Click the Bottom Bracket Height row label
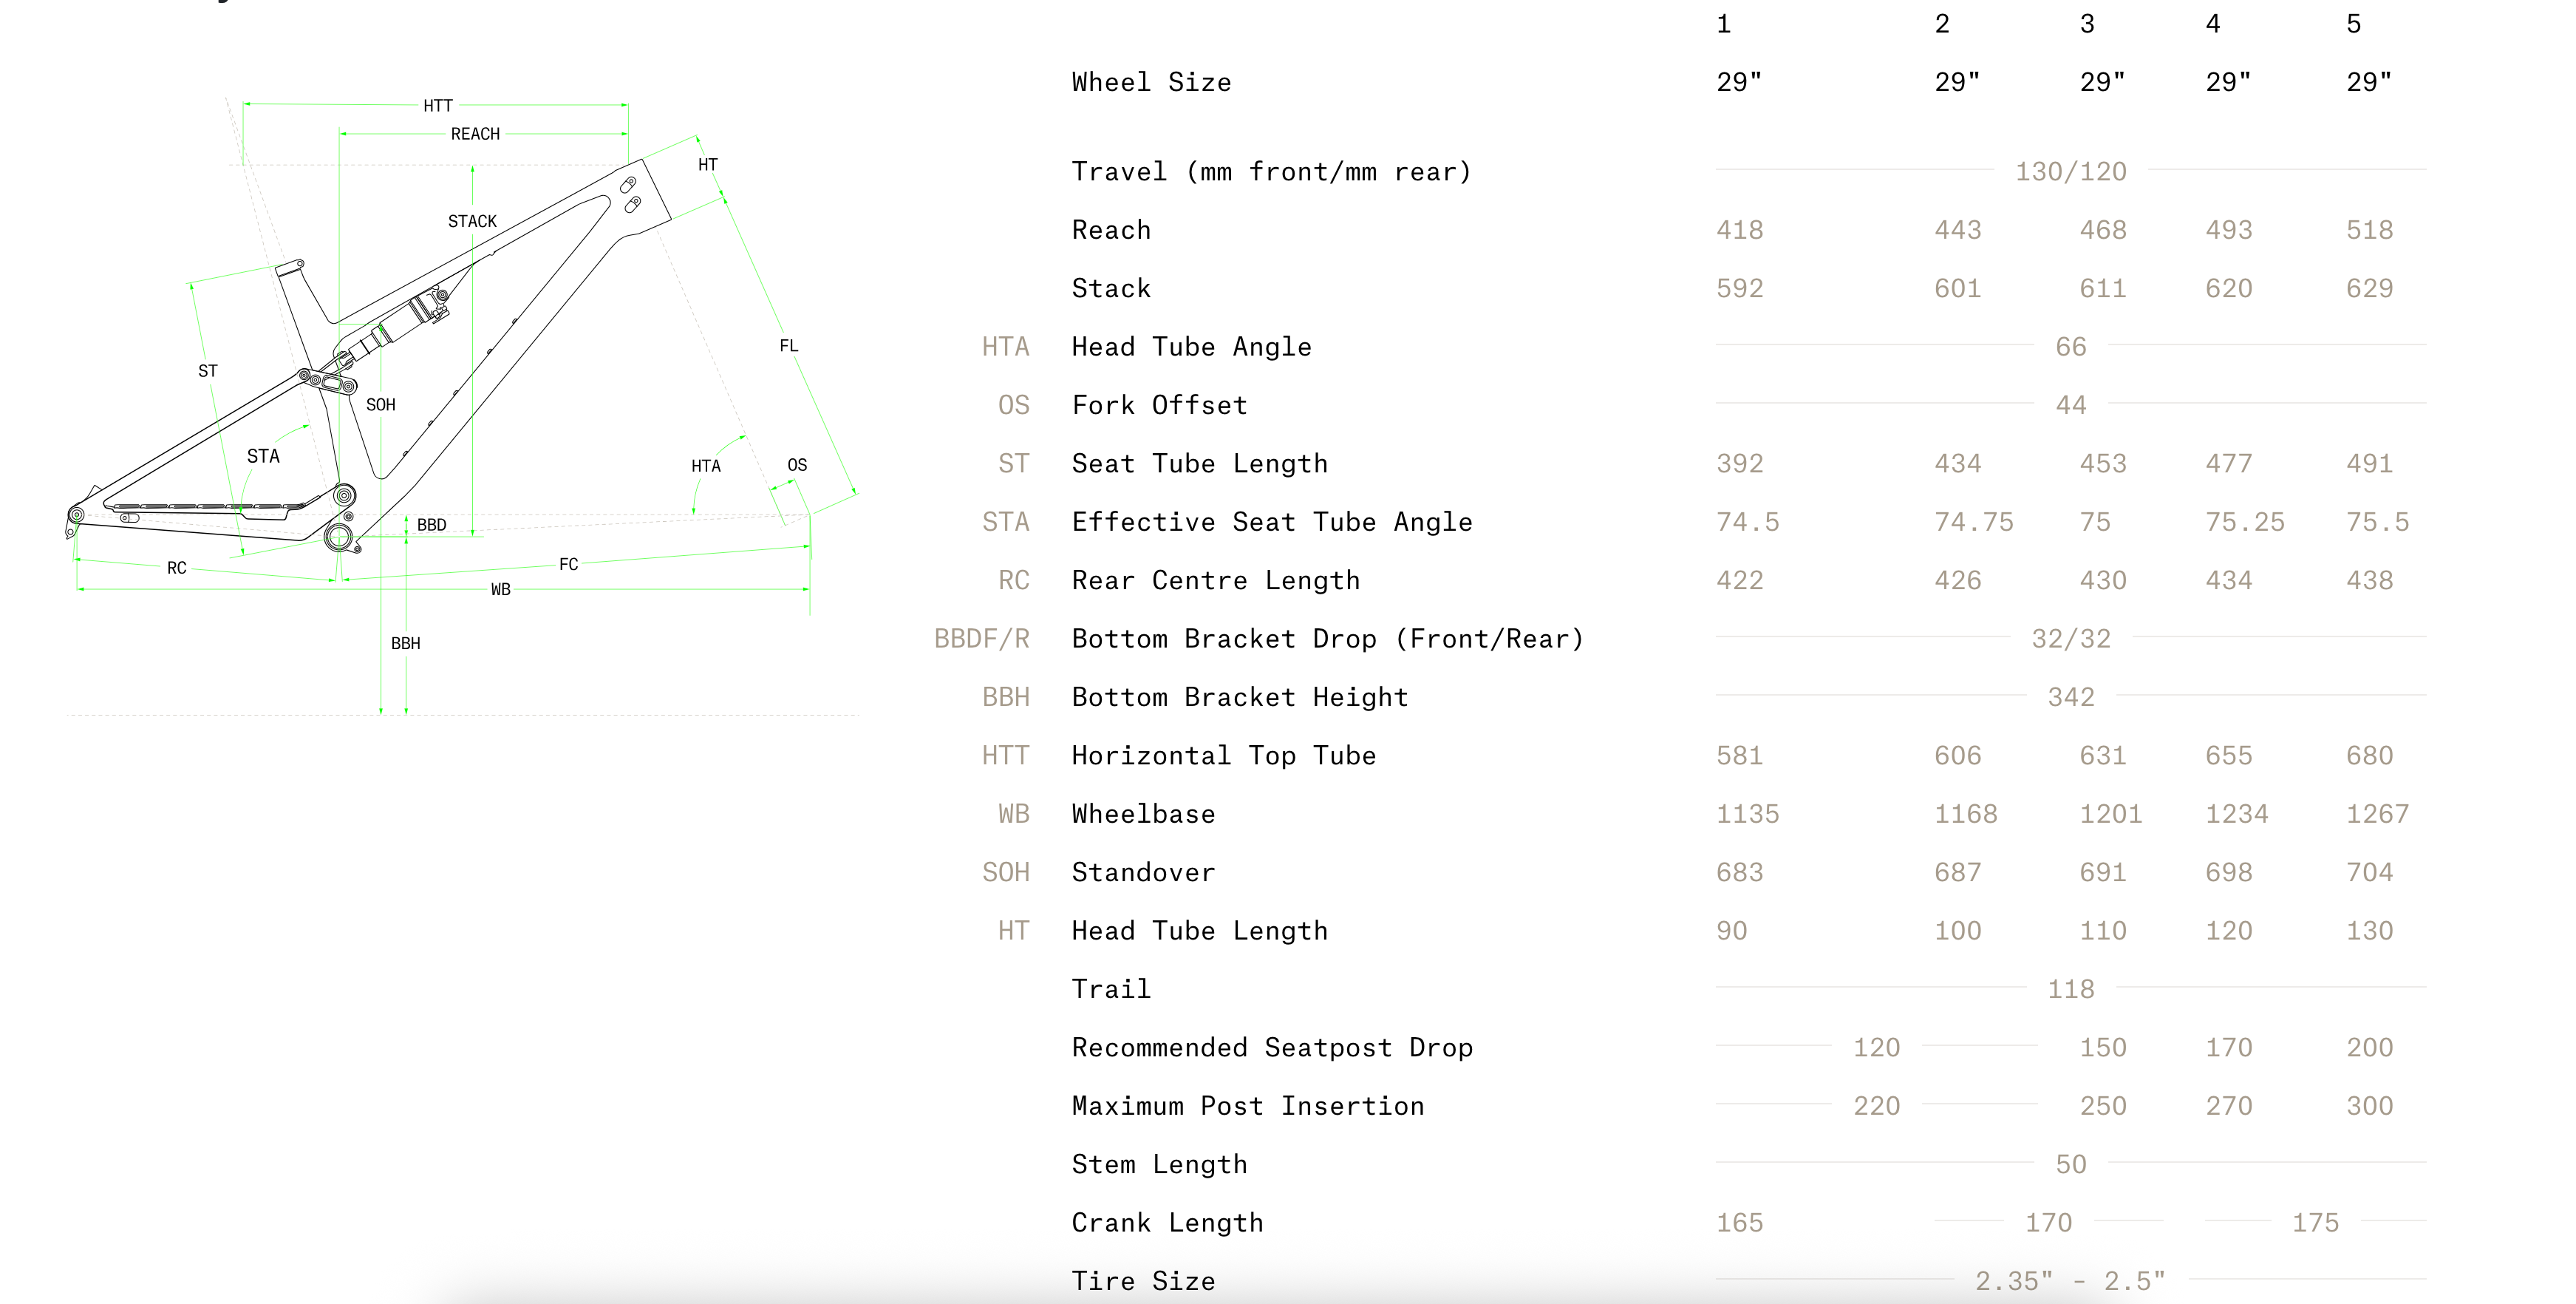Screen dimensions: 2576x1304 (1239, 697)
